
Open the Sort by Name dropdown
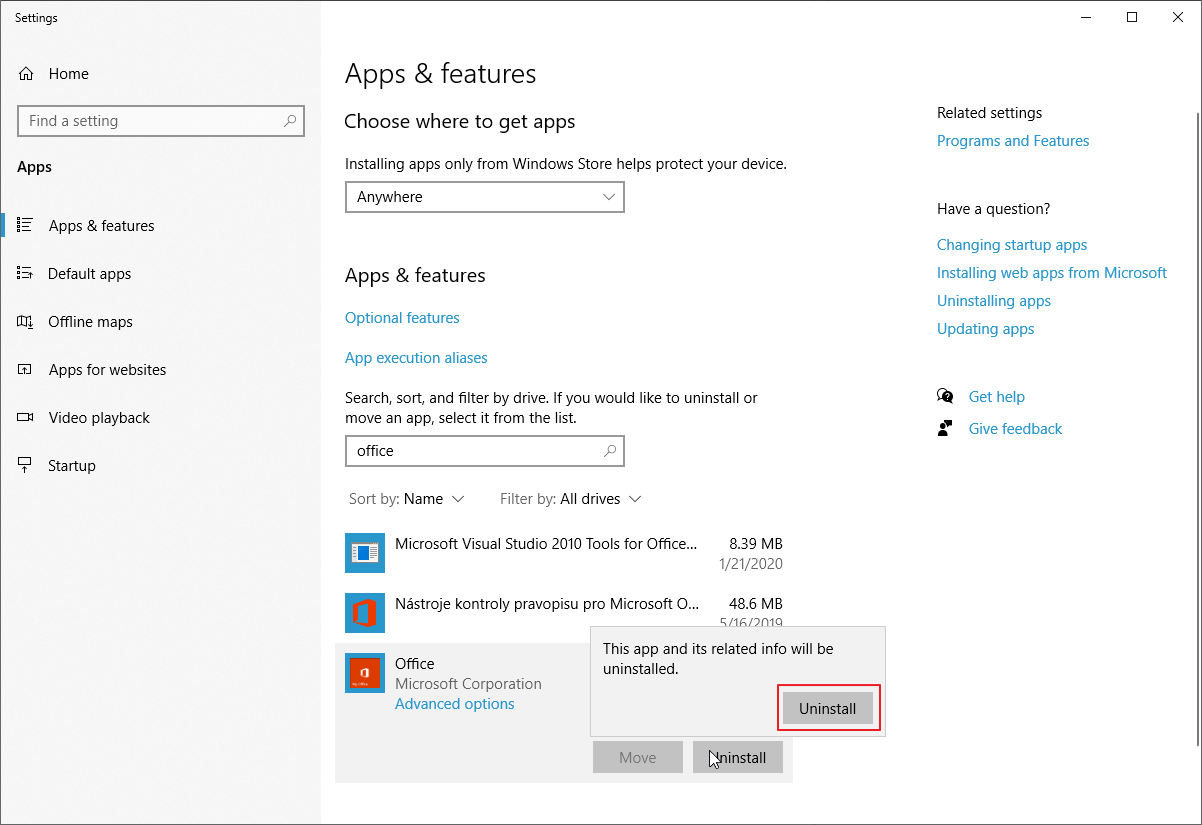coord(407,499)
